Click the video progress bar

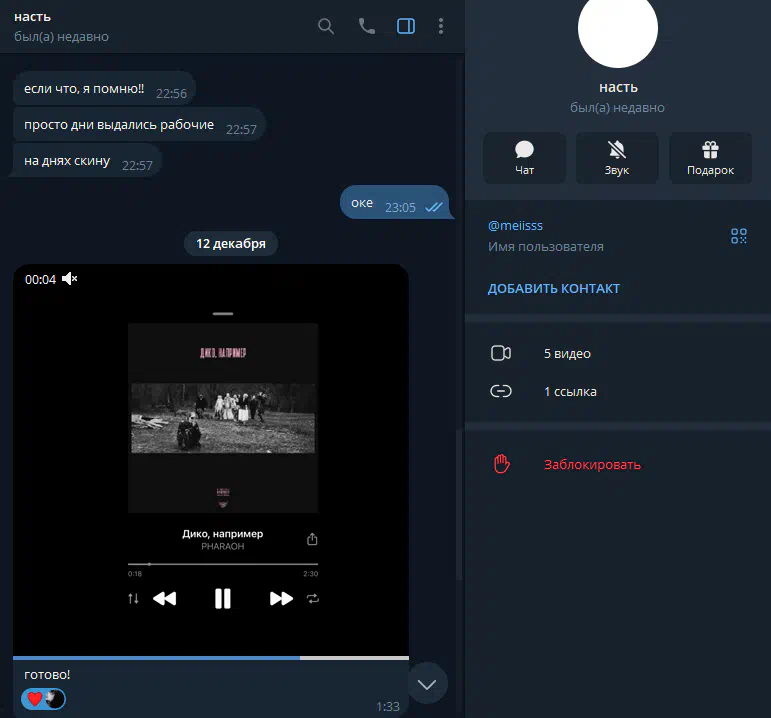[210, 658]
